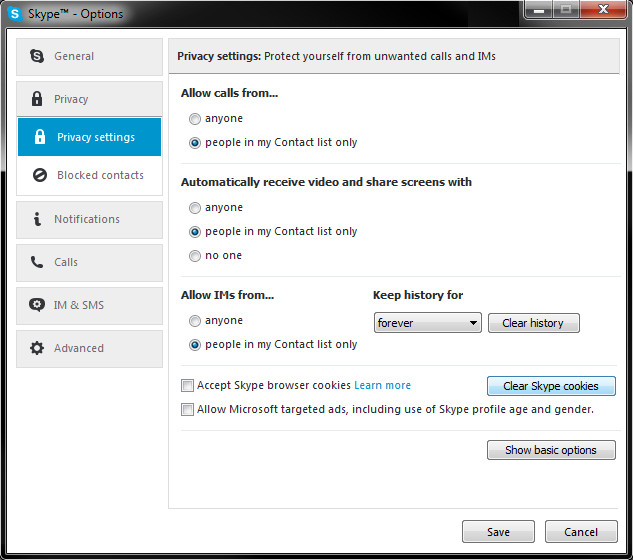The height and width of the screenshot is (560, 633).
Task: Allow calls from anyone
Action: (x=195, y=119)
